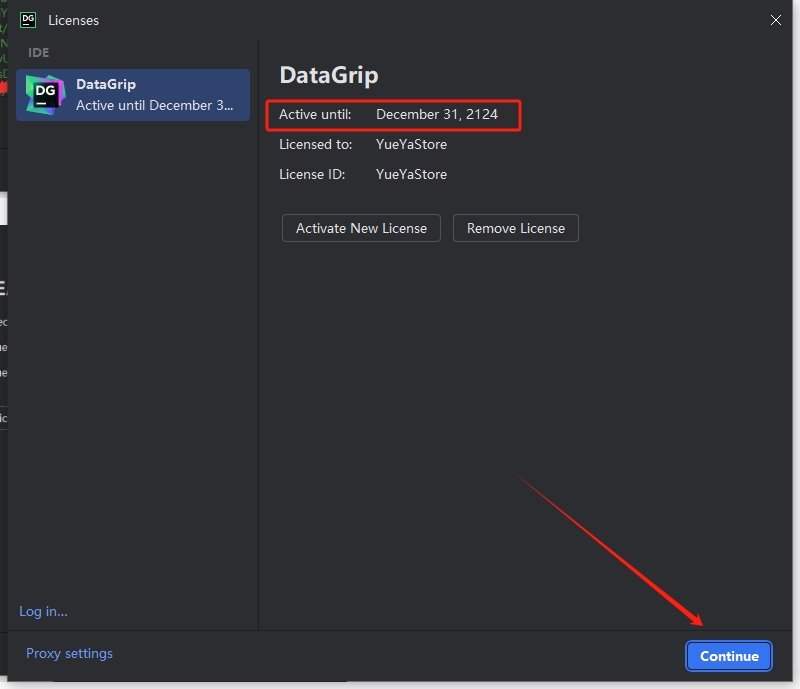
Task: Open the Log in link
Action: pos(42,611)
